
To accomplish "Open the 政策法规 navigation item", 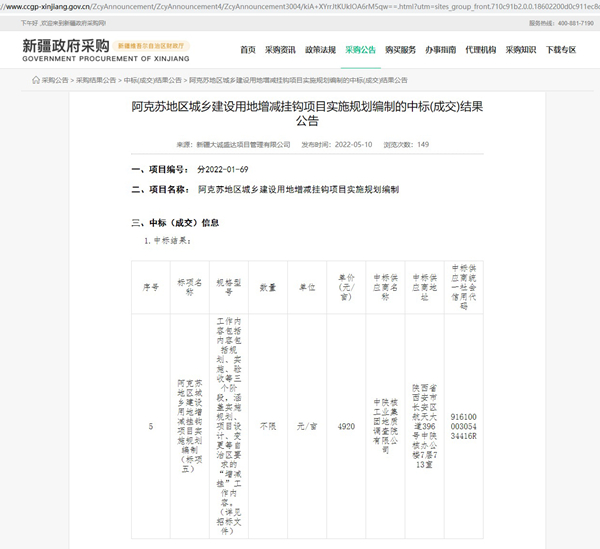I will click(x=320, y=50).
